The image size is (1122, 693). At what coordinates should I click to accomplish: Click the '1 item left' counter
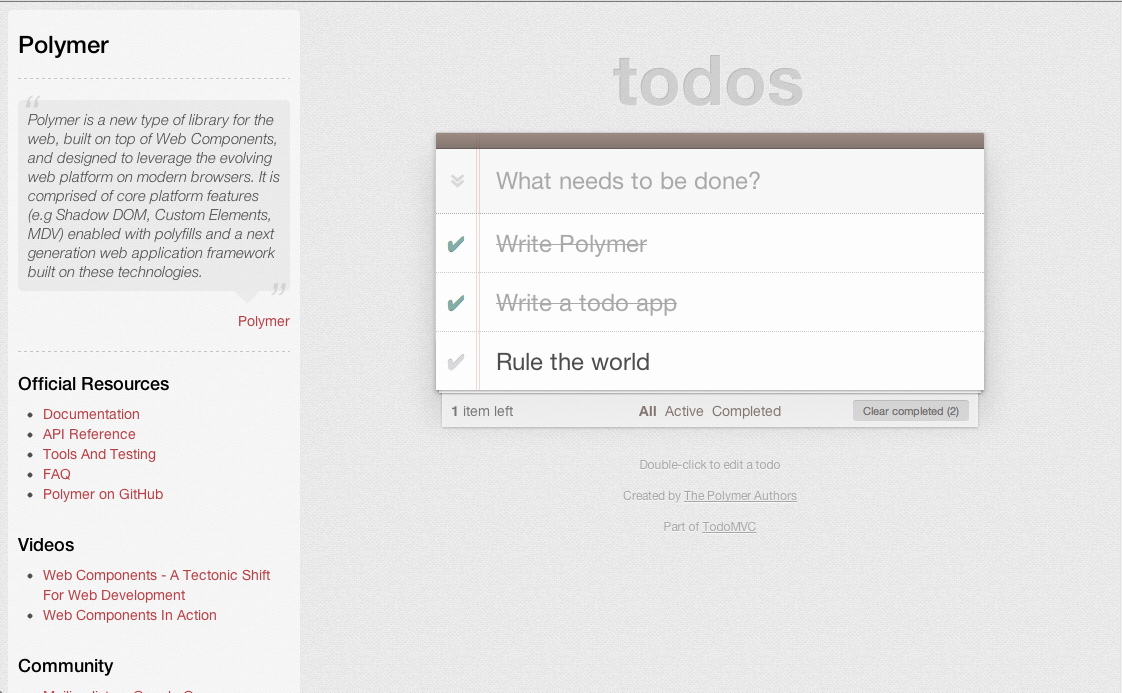(482, 412)
